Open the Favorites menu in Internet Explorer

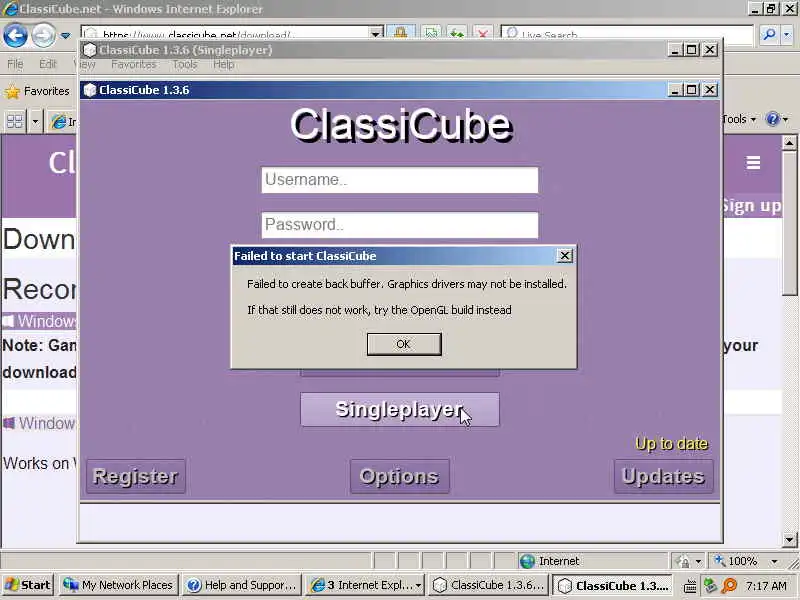click(x=134, y=64)
